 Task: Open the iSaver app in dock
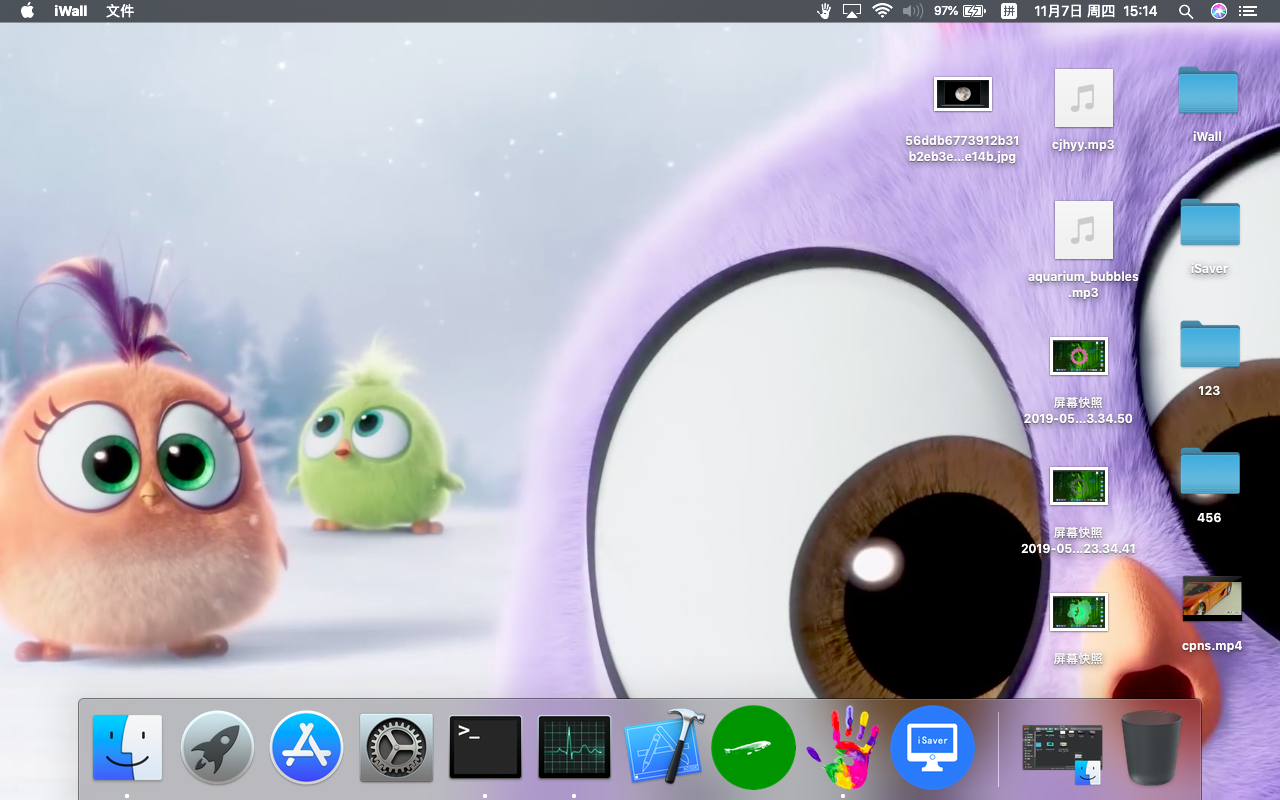(932, 747)
